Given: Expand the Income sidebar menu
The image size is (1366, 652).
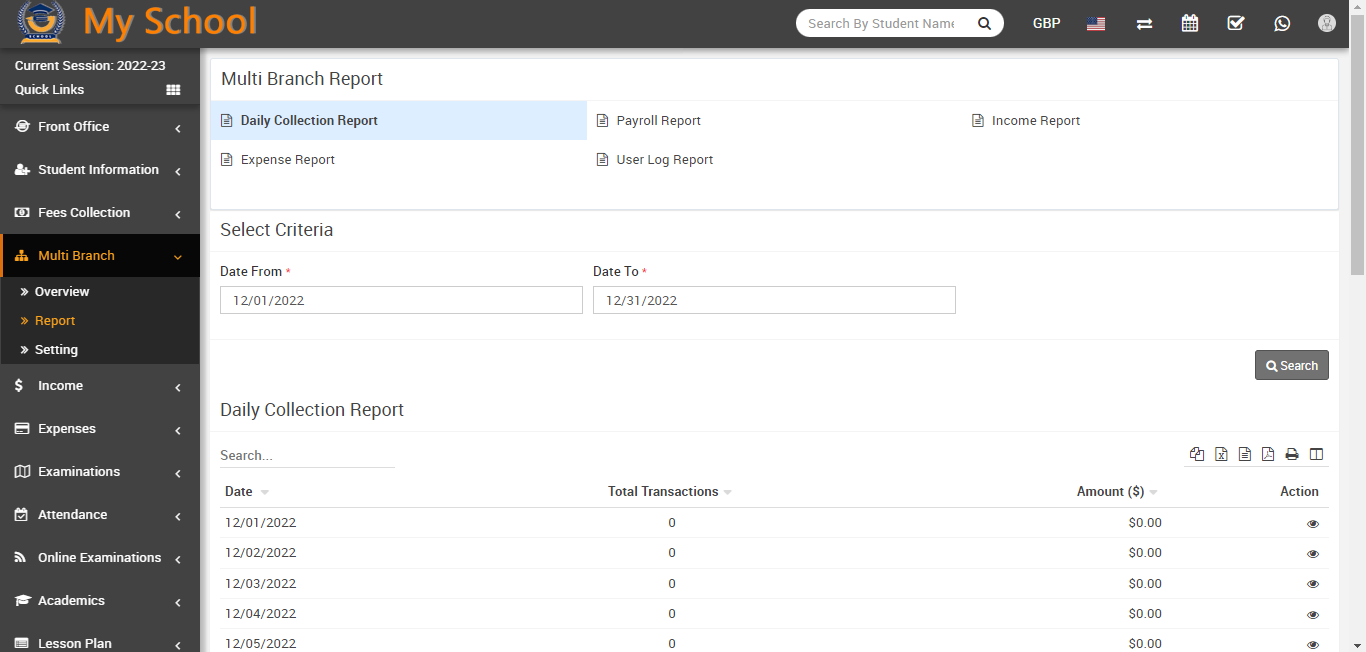Looking at the screenshot, I should pos(100,386).
